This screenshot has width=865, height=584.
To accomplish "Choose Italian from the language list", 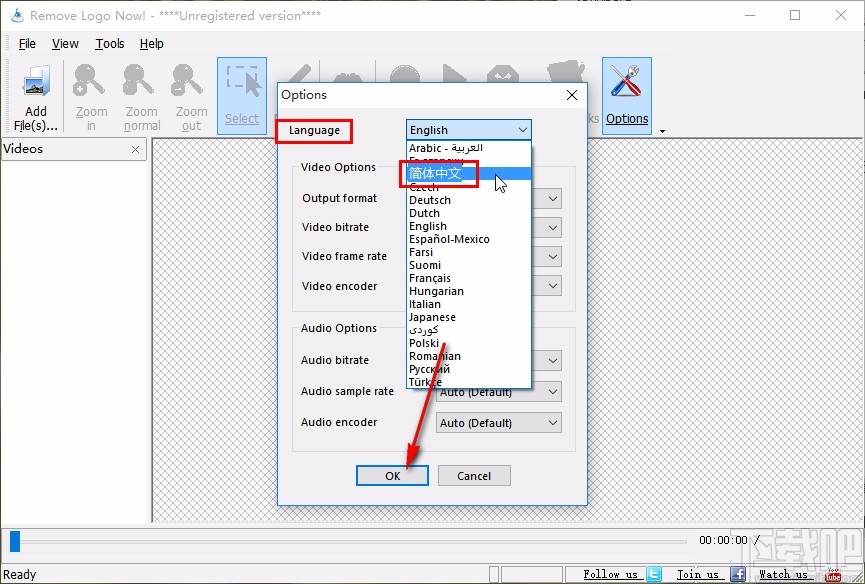I will pos(469,304).
